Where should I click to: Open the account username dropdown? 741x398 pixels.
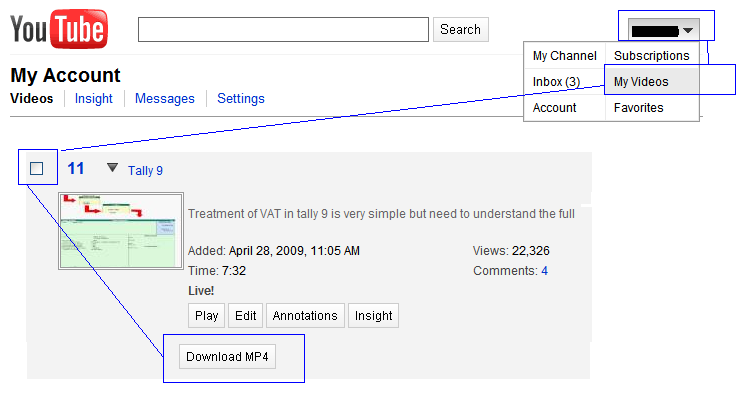tap(663, 31)
